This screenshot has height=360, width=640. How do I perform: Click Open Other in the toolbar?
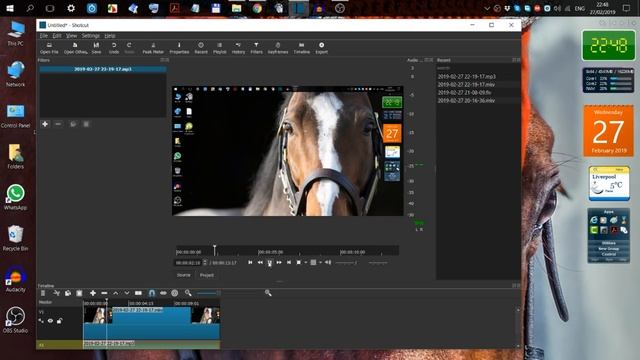click(x=76, y=48)
